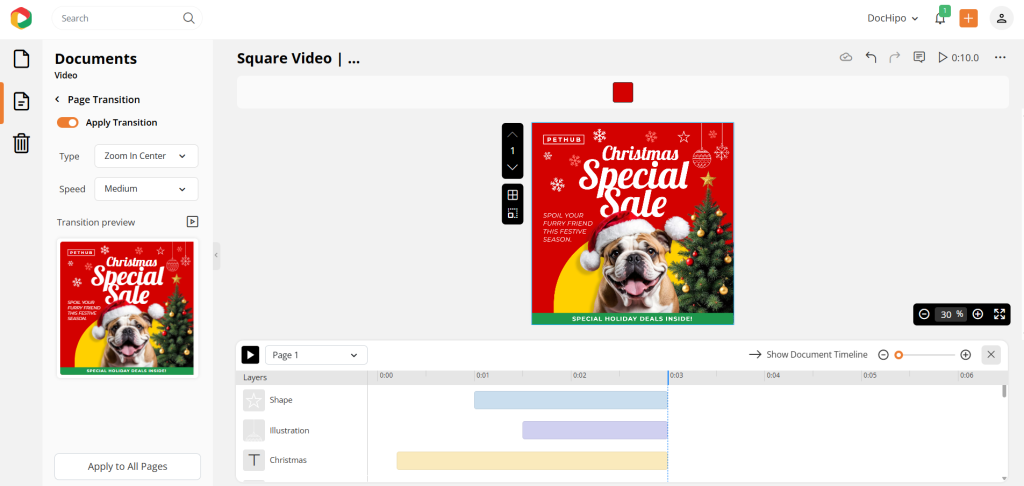Click the blue Shape timeline bar
This screenshot has height=486, width=1024.
pyautogui.click(x=571, y=400)
